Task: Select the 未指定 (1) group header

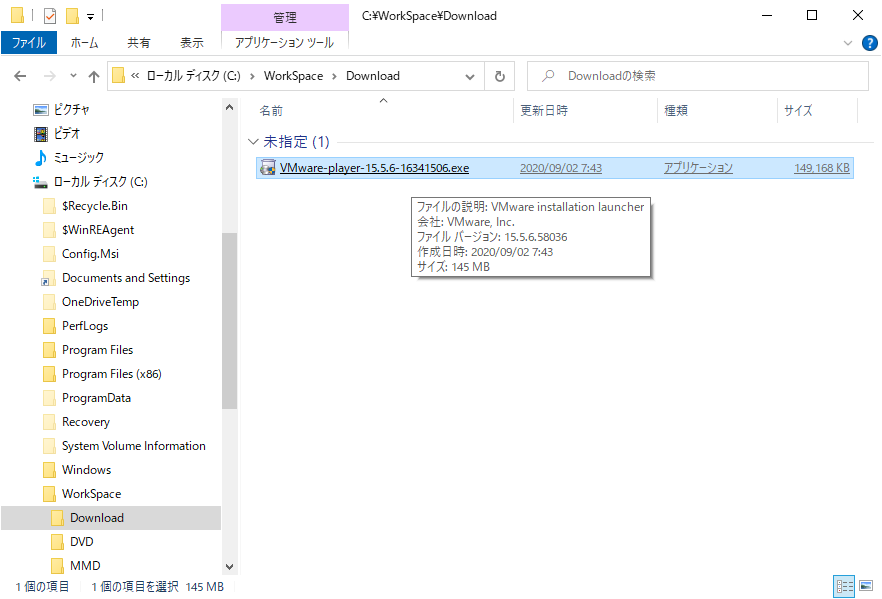Action: tap(296, 142)
